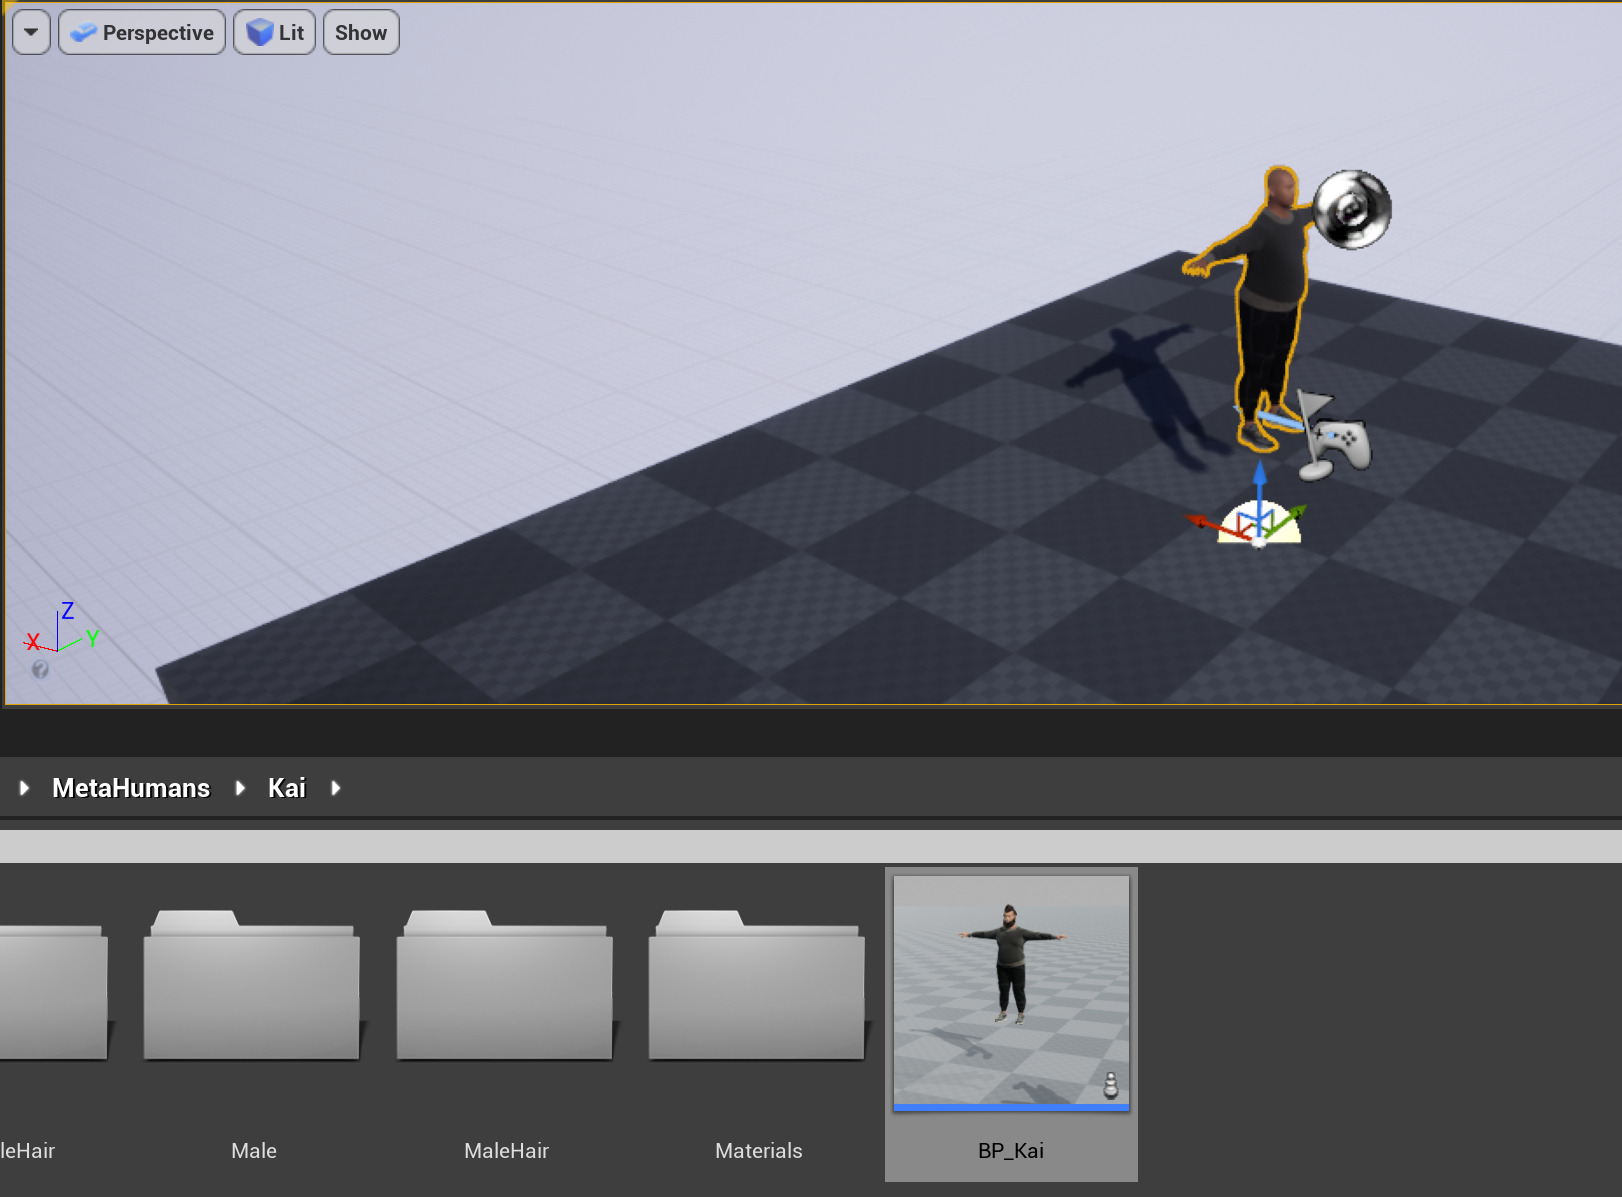Screen dimensions: 1622x1197
Task: Toggle the Show flags menu
Action: pyautogui.click(x=360, y=31)
